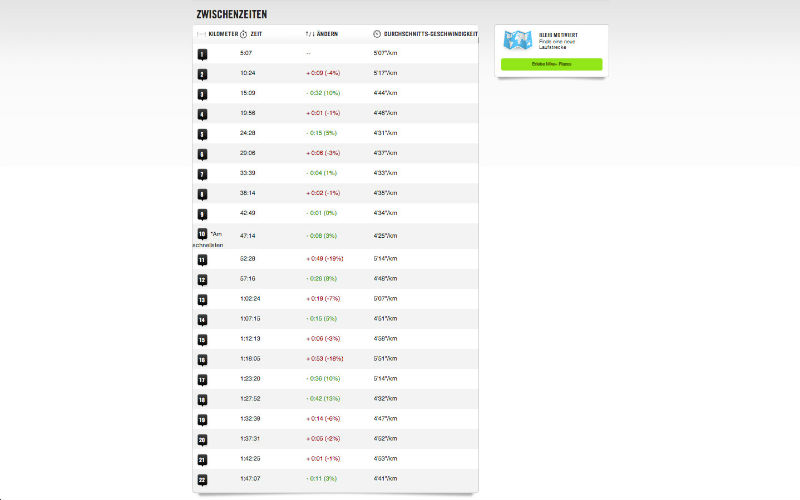Click the kilometer 15 marker icon

pyautogui.click(x=202, y=340)
